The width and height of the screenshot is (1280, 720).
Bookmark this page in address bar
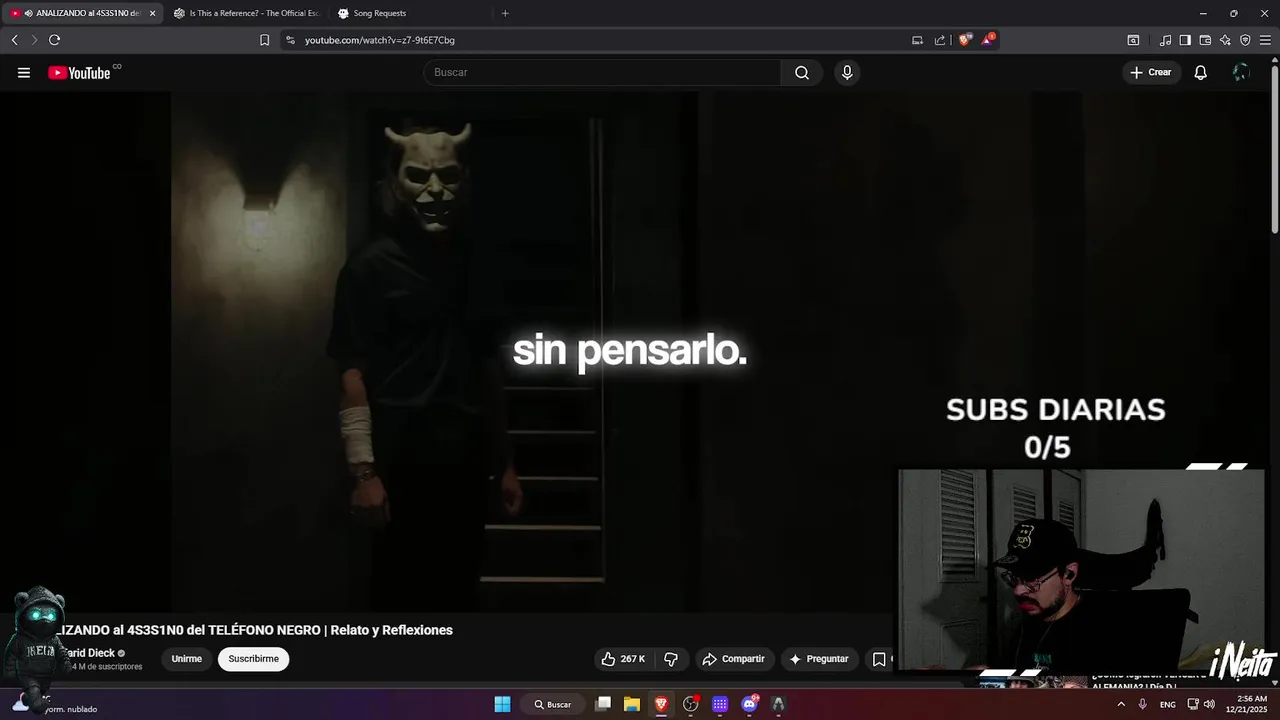pos(264,40)
